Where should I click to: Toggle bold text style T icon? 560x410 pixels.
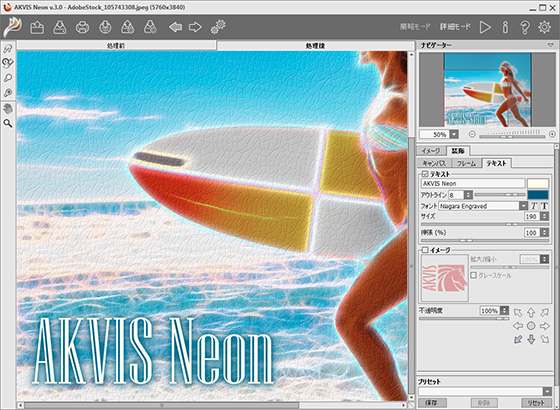[544, 206]
